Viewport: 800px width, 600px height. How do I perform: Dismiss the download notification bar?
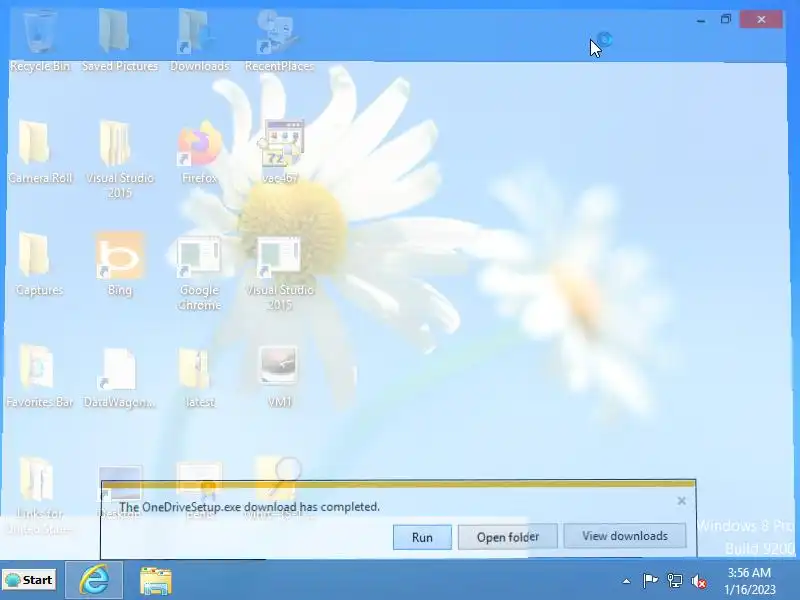tap(681, 501)
